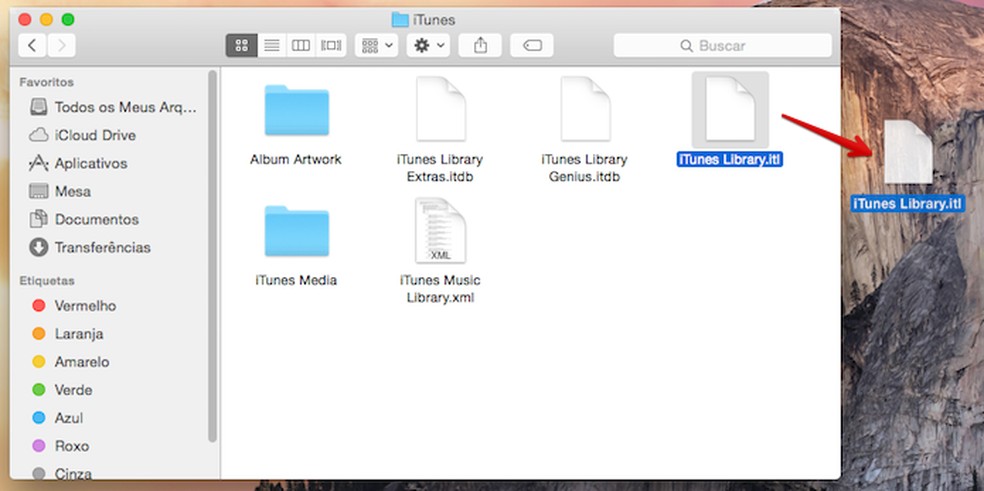Go forward with the right chevron button
Screen dimensions: 984x491
click(62, 45)
